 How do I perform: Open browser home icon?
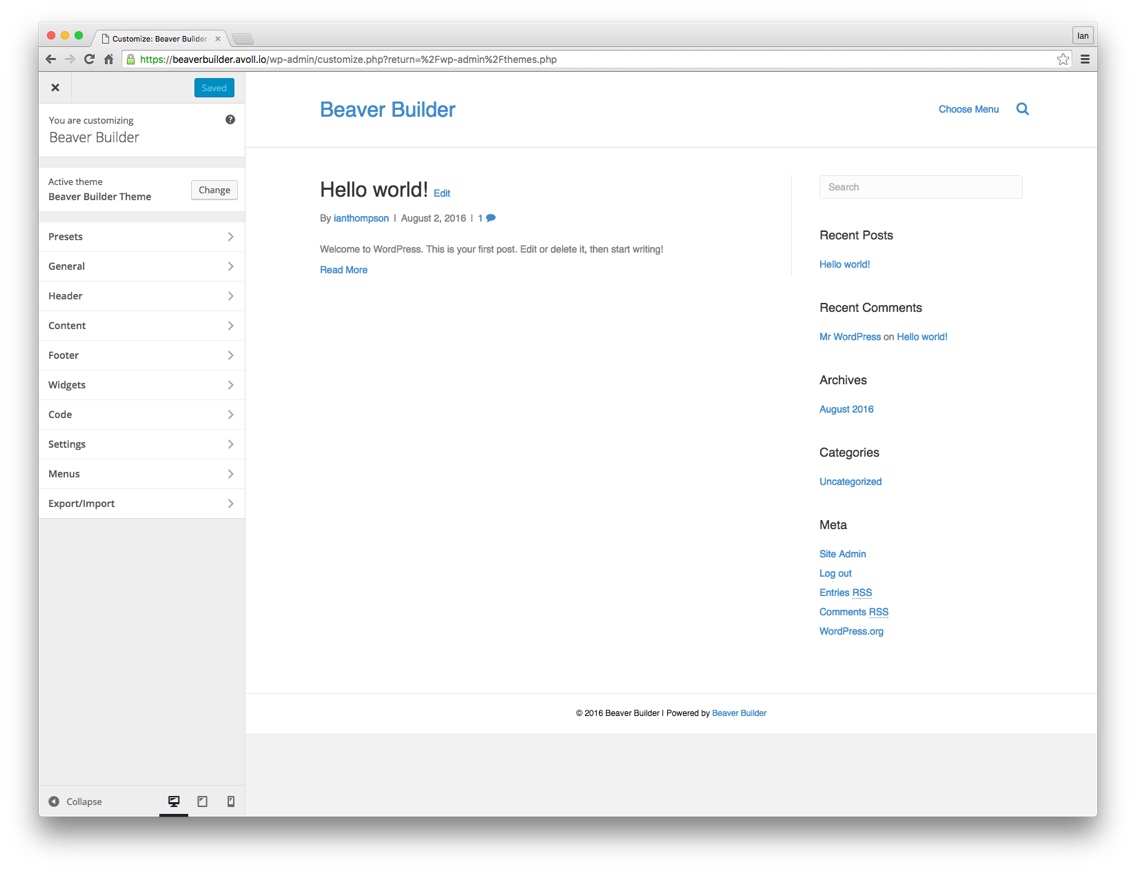click(109, 59)
